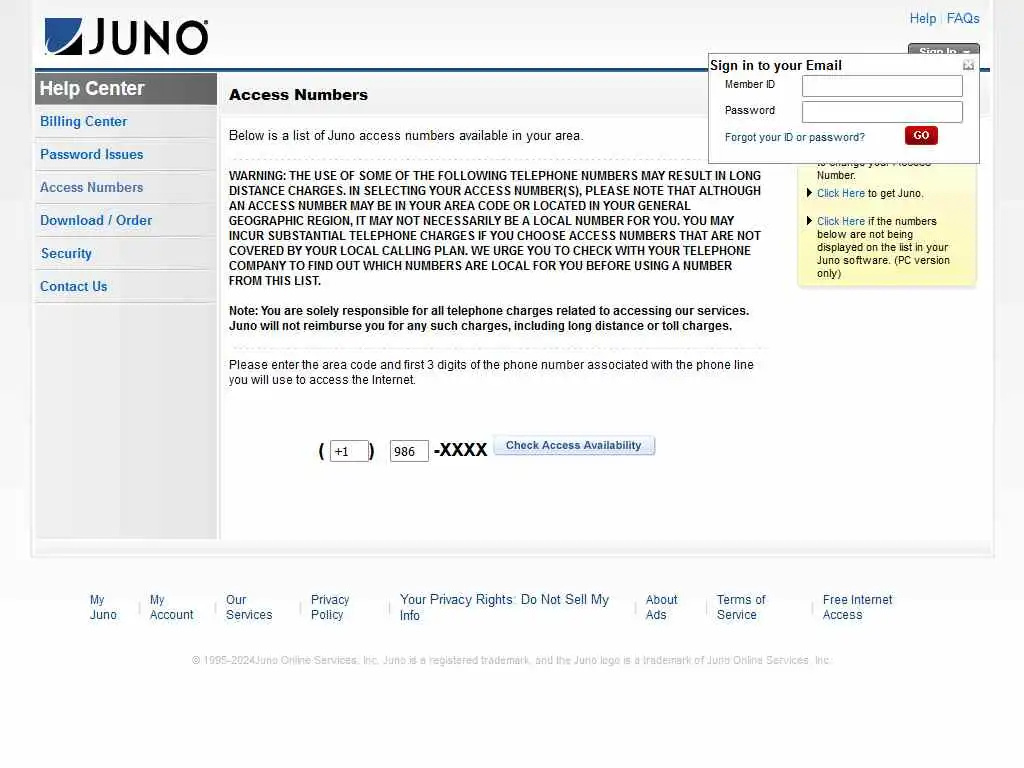
Task: Open About Ads footer link
Action: [662, 607]
